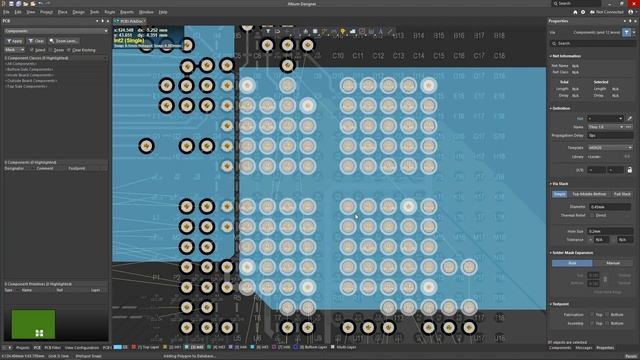The height and width of the screenshot is (360, 640).
Task: Click the interactive routing icon in active bar
Action: pos(324,31)
